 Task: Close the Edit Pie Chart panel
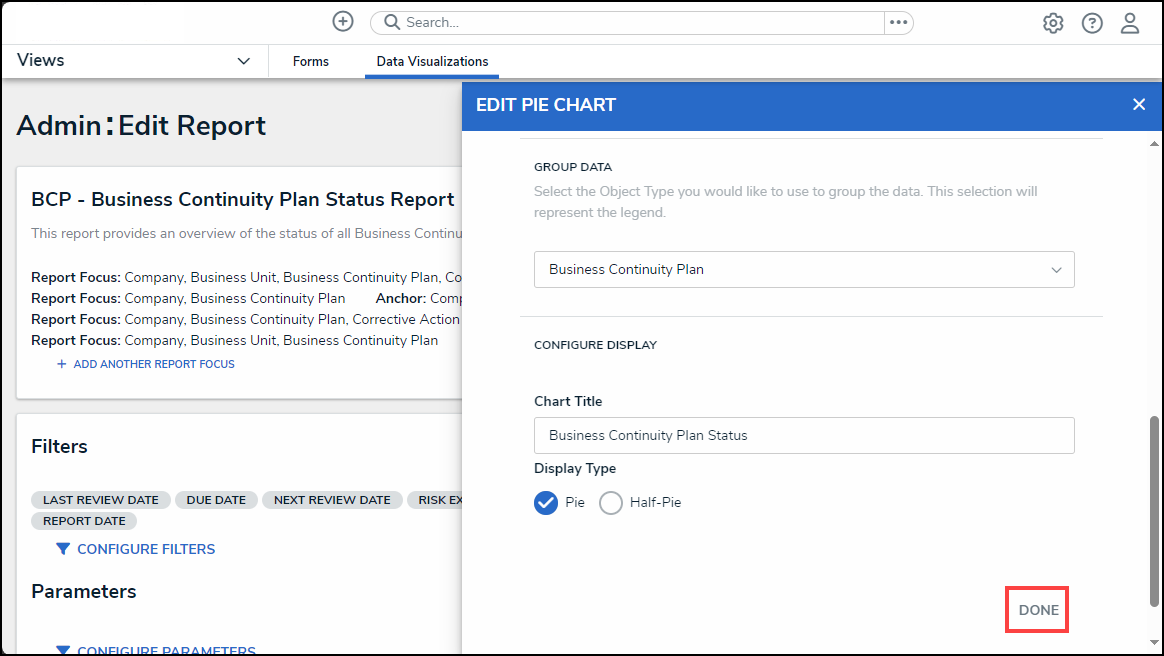[x=1138, y=104]
